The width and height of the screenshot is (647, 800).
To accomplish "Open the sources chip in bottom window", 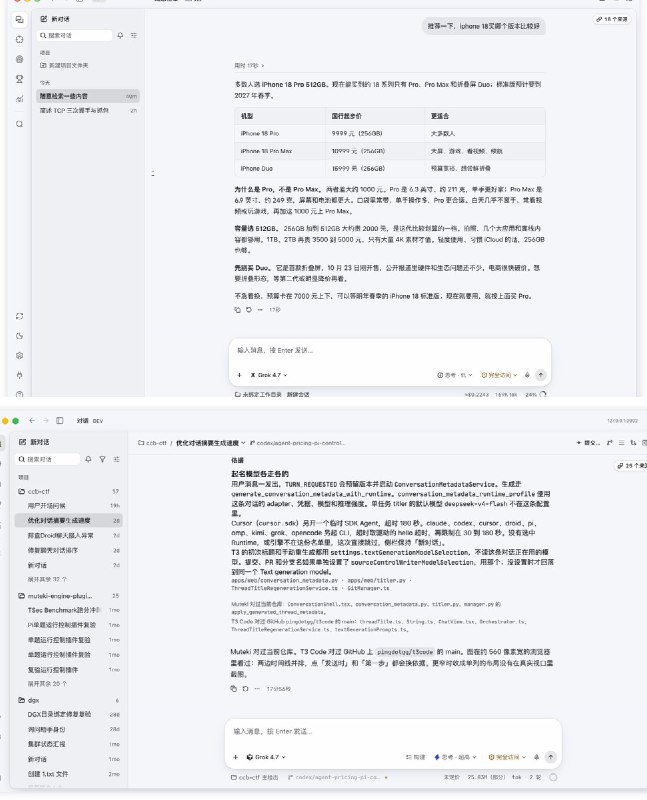I will pyautogui.click(x=631, y=466).
